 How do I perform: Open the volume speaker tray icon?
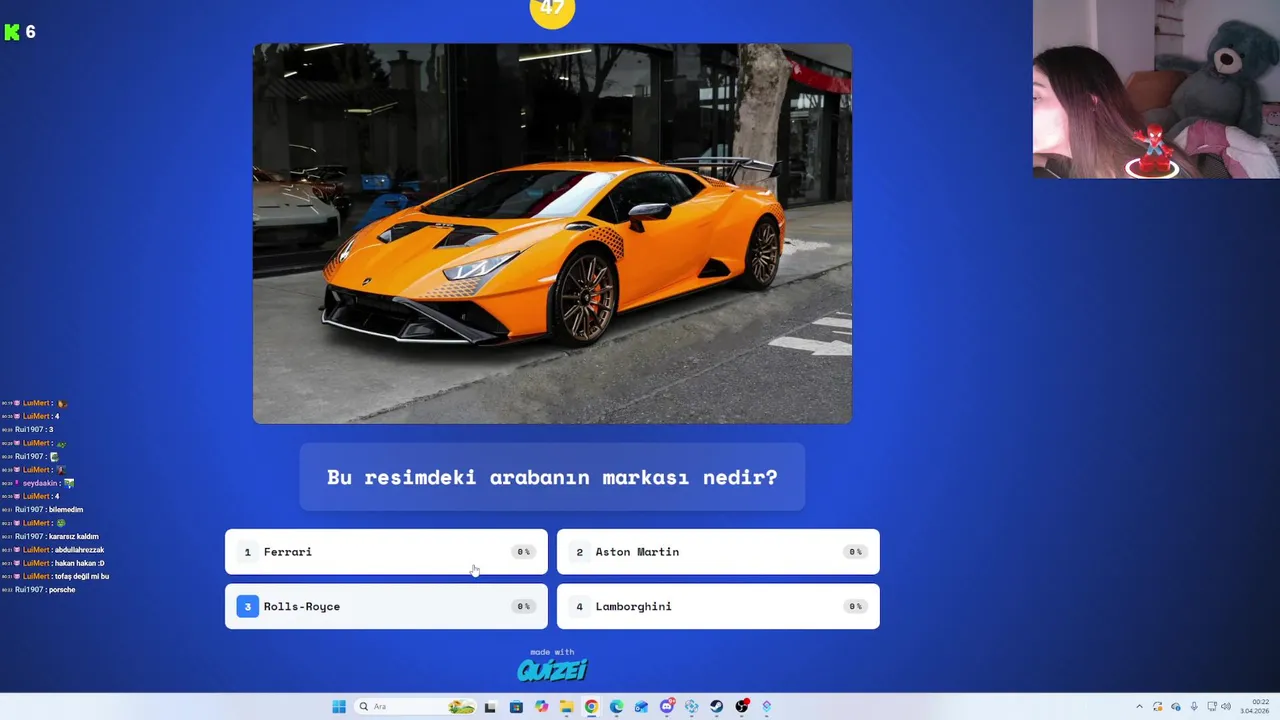coord(1226,706)
